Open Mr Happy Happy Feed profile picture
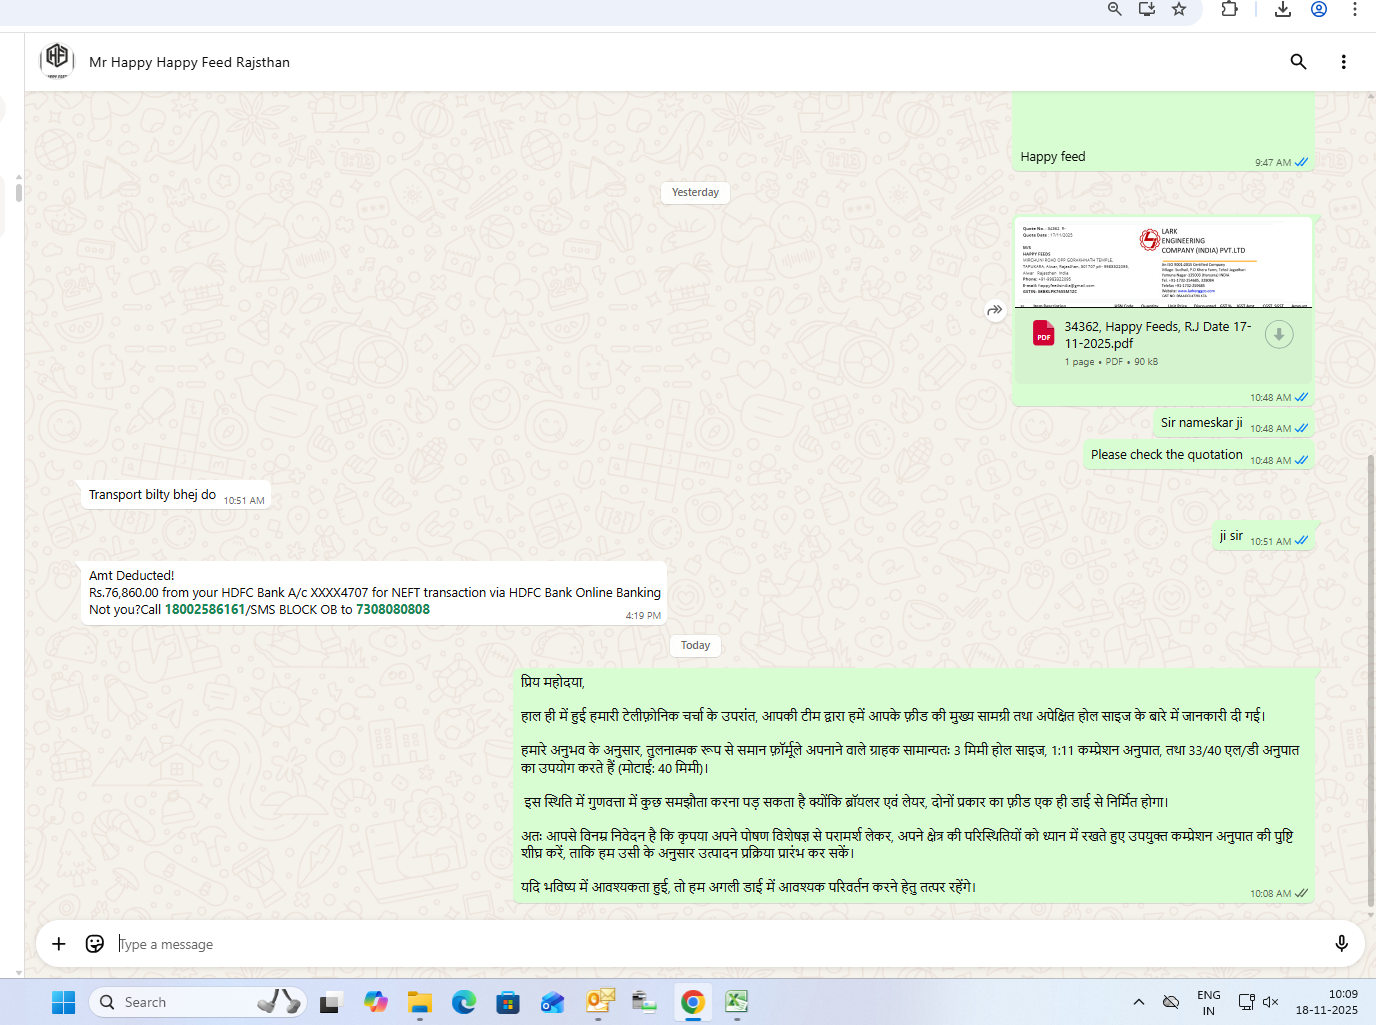1376x1025 pixels. 57,60
